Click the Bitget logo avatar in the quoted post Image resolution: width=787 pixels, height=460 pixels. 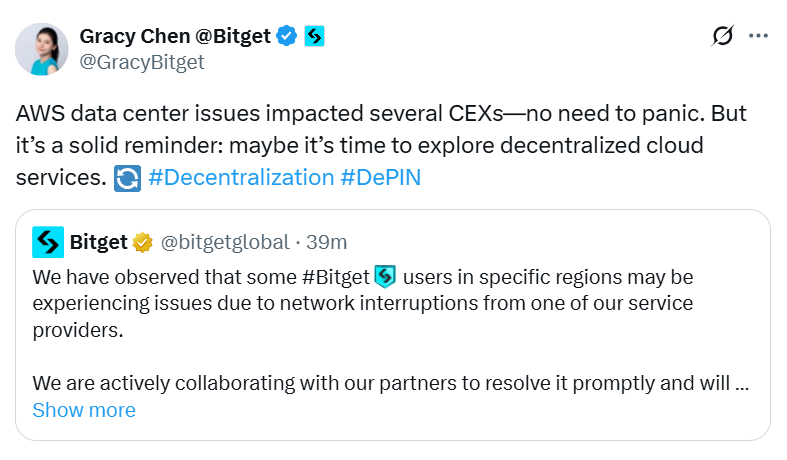(48, 242)
